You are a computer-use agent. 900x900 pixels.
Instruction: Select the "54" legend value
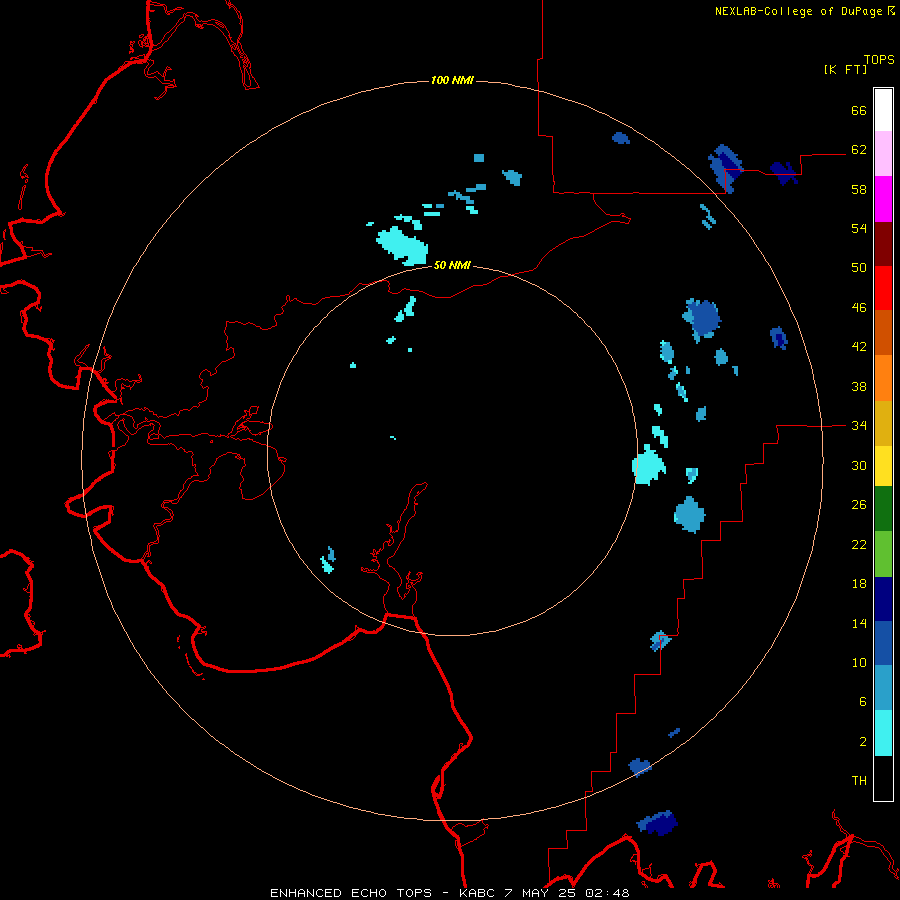859,228
